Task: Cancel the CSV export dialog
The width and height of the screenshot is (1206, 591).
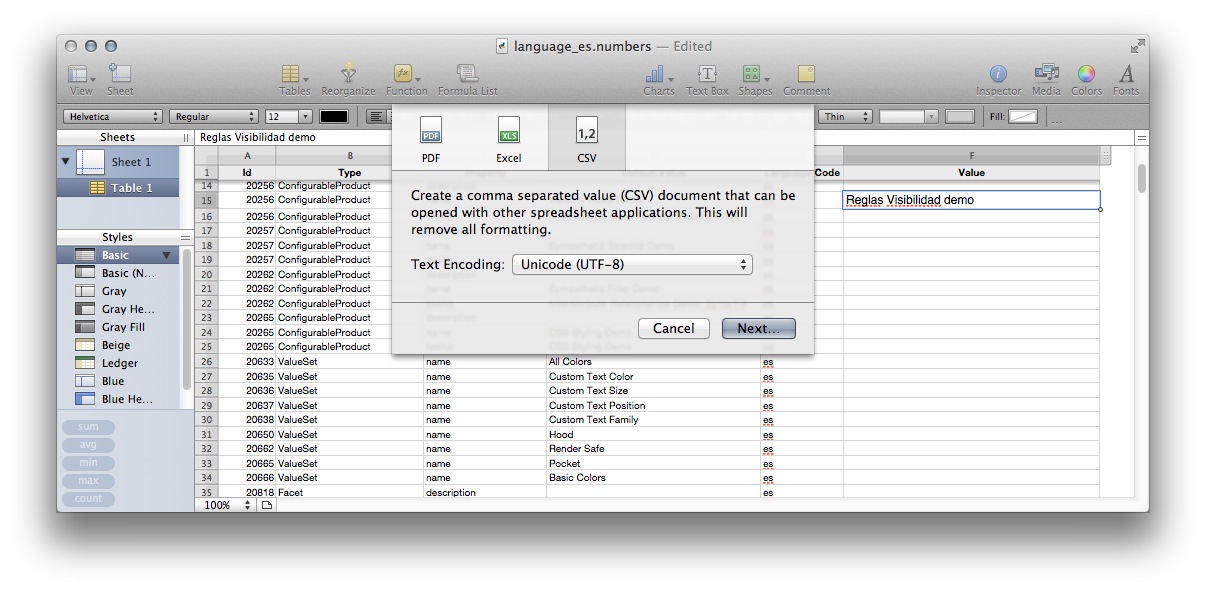Action: coord(673,328)
